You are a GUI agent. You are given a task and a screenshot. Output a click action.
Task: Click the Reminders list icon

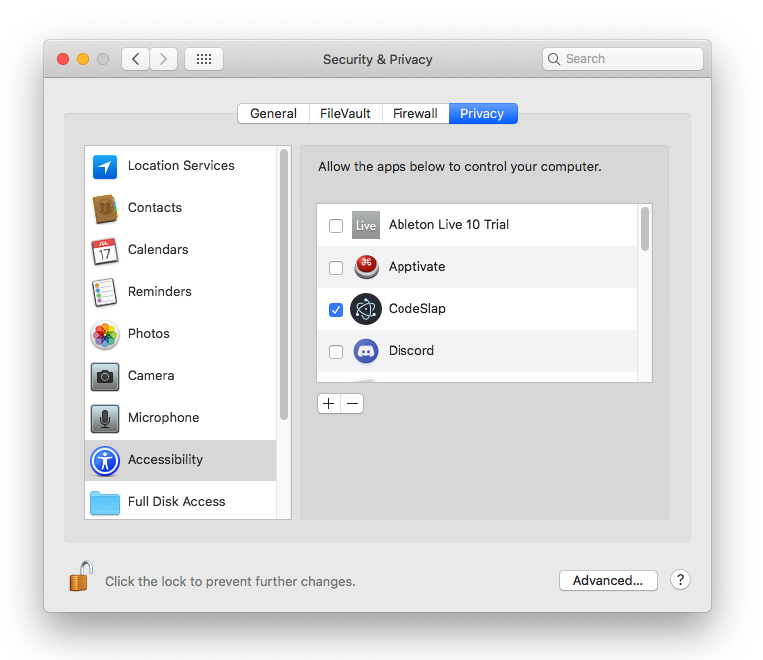105,293
